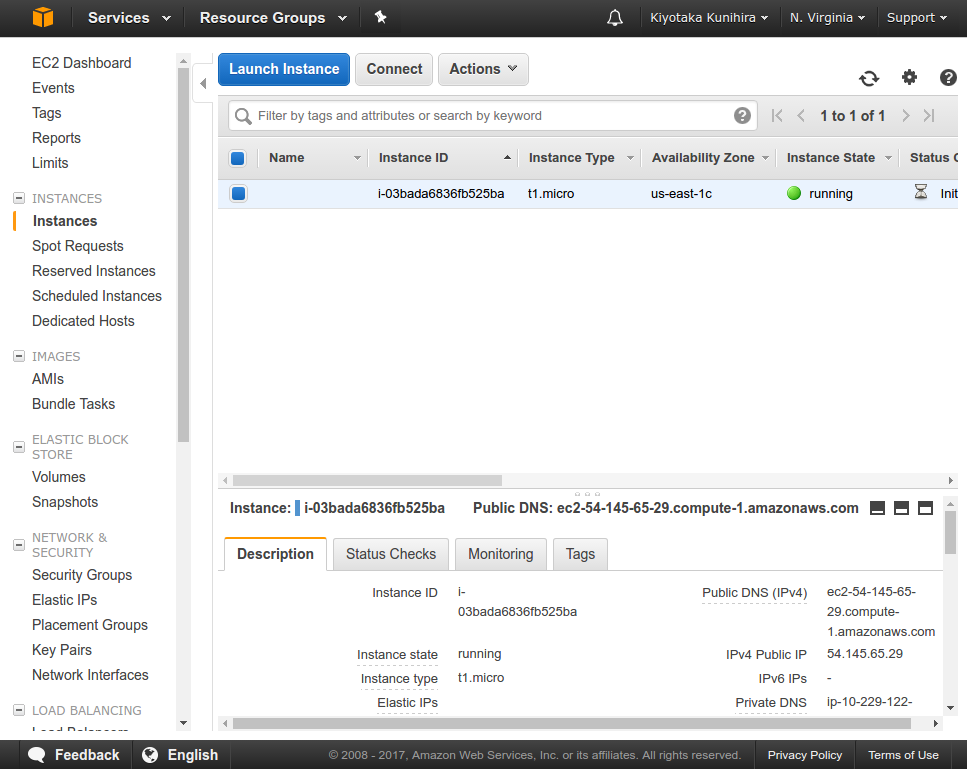Viewport: 967px width, 769px height.
Task: Click the pane resize grip dots
Action: coord(587,494)
